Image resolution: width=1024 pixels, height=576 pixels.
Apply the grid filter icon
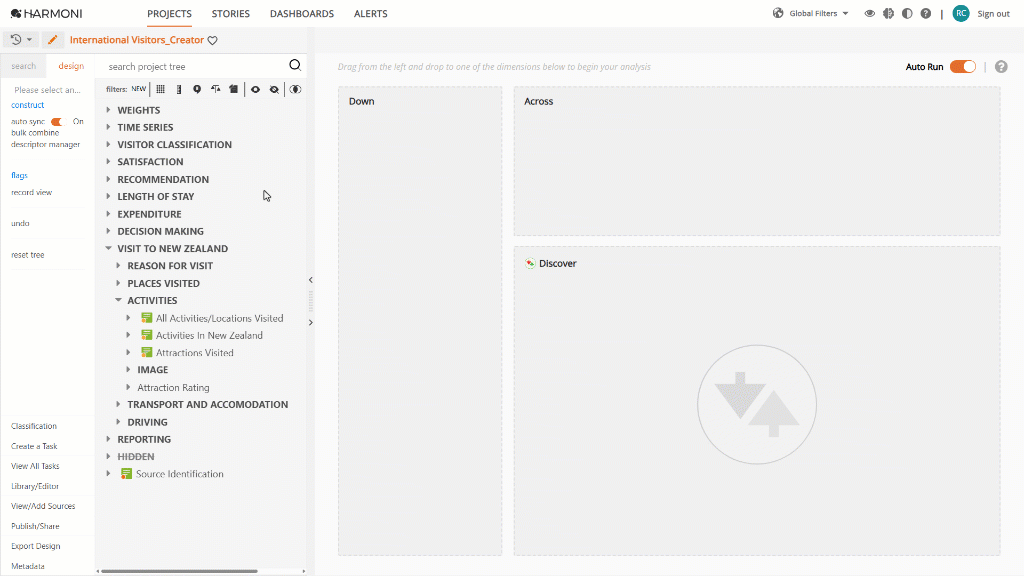(161, 89)
